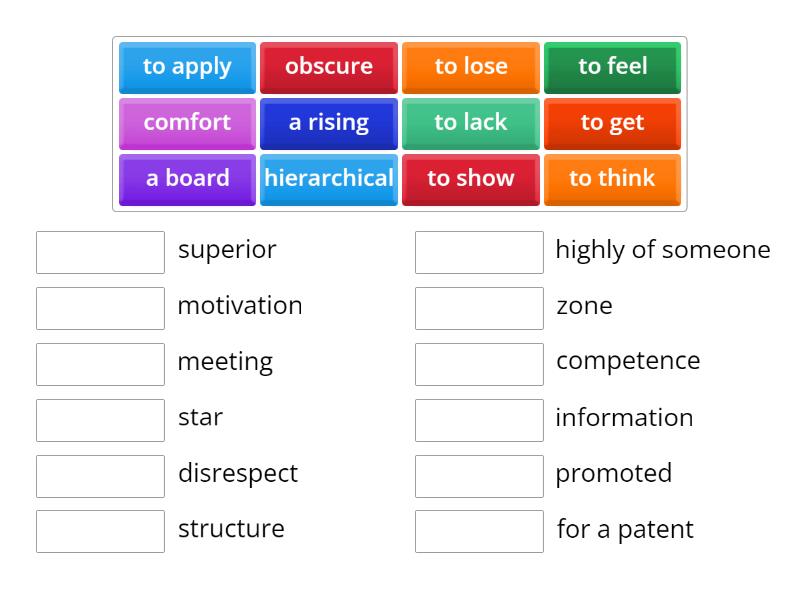Viewport: 800px width, 600px height.
Task: Click the empty slot for 'for a patent'
Action: coord(479,531)
